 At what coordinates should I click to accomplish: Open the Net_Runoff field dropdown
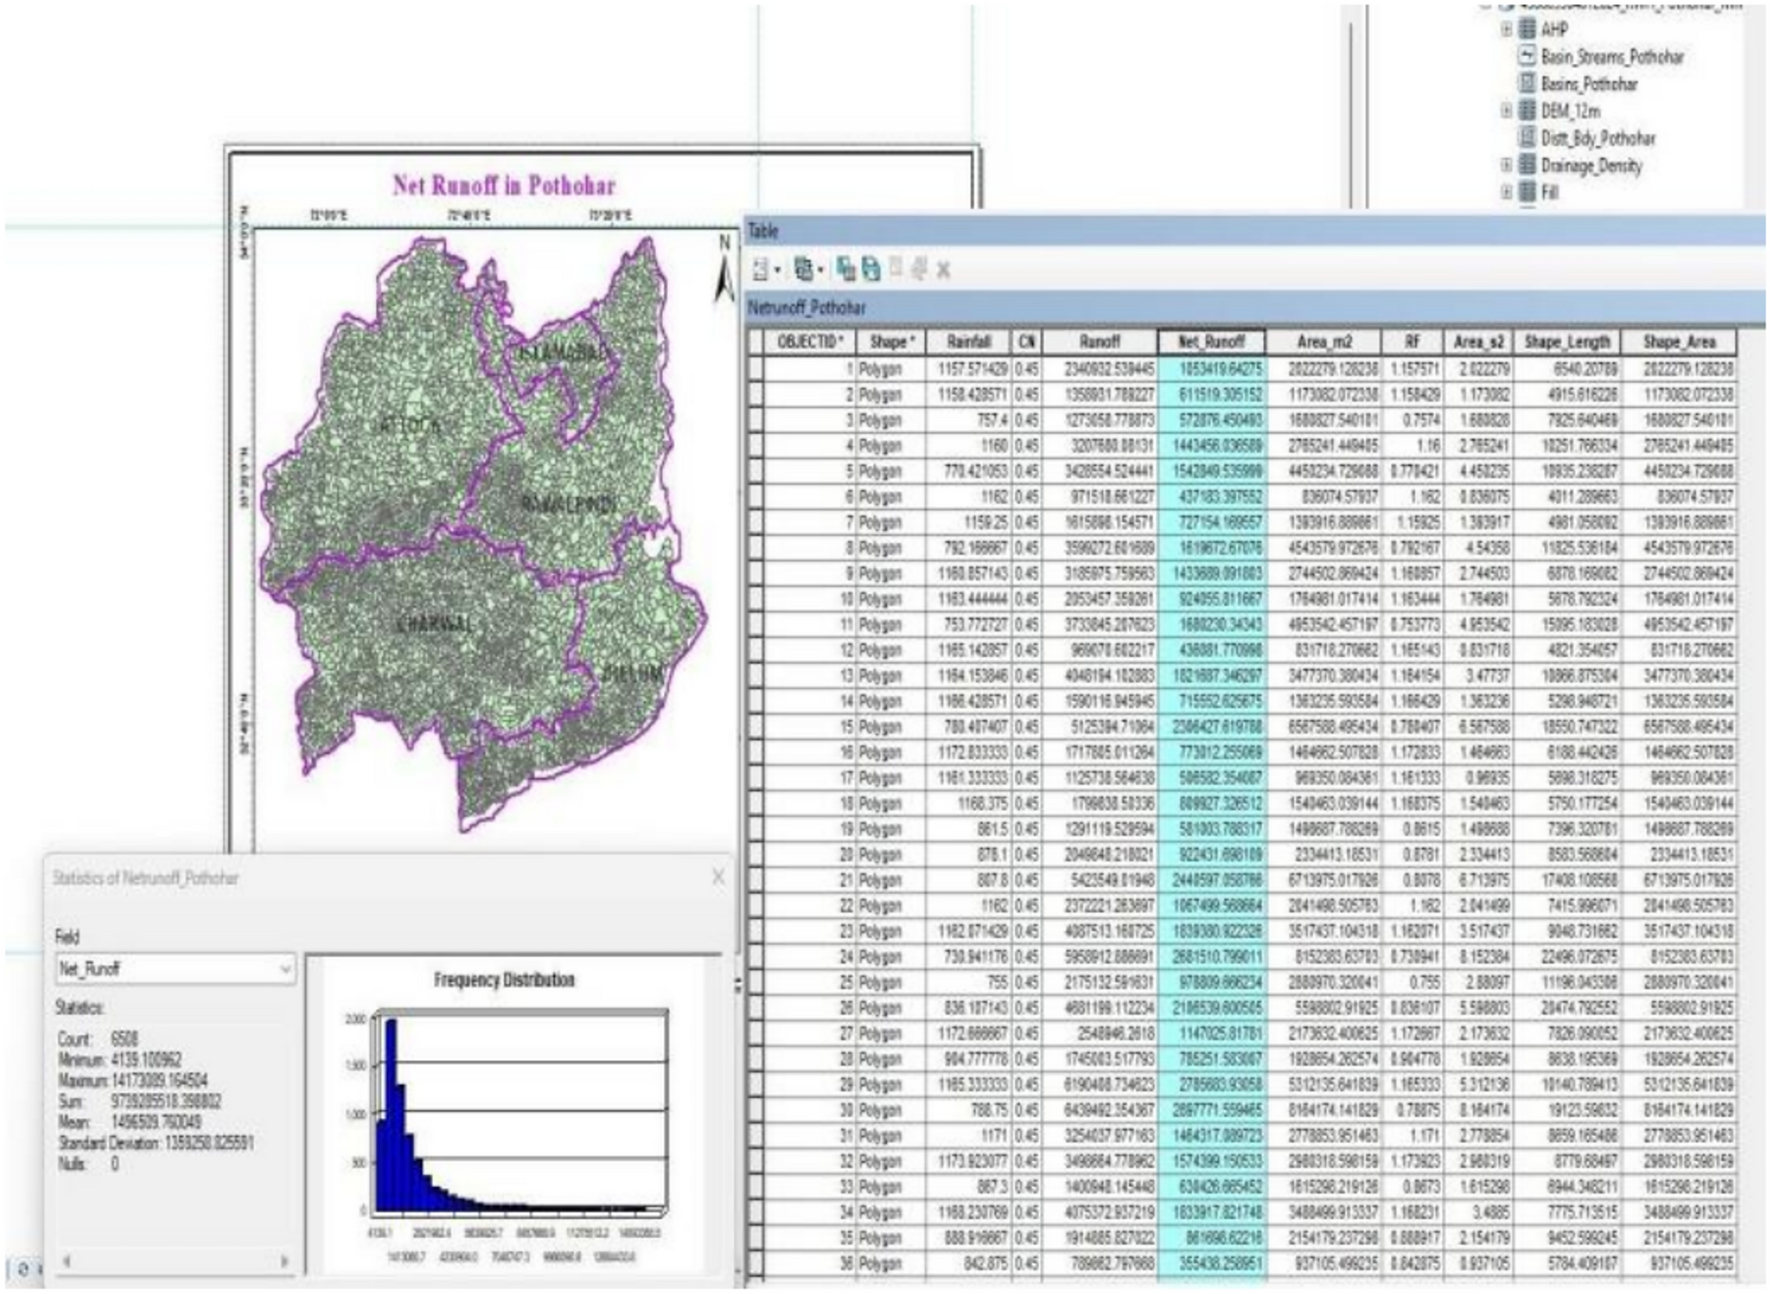[284, 968]
